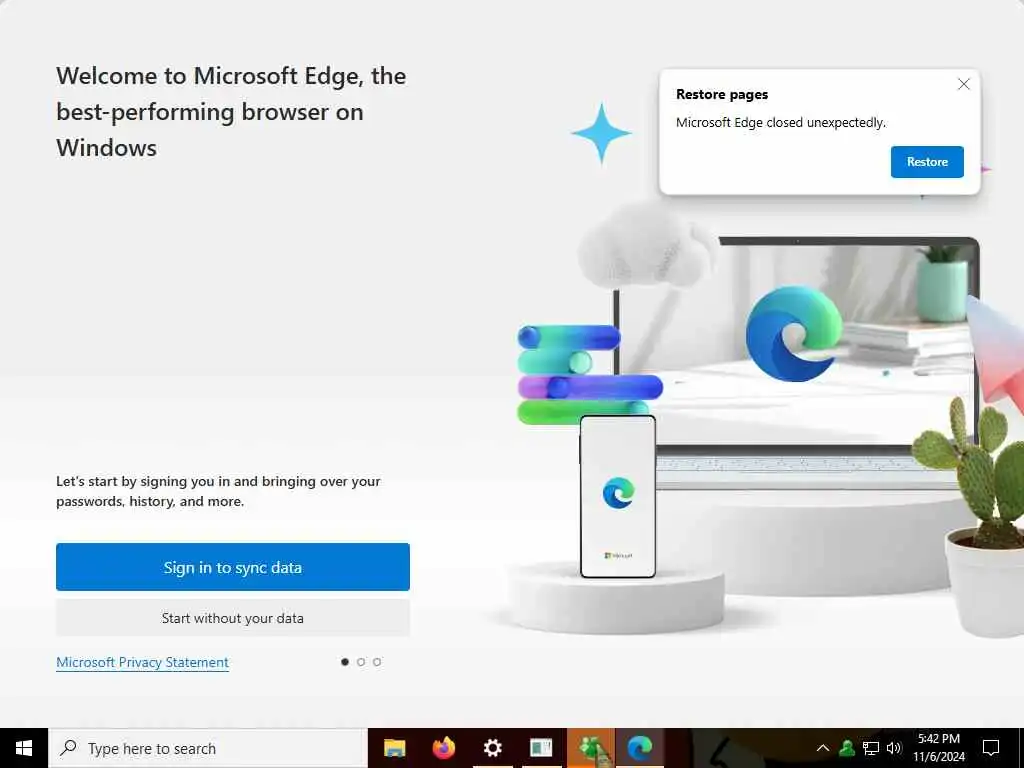Viewport: 1024px width, 768px height.
Task: Open the Windows Start menu
Action: [x=24, y=748]
